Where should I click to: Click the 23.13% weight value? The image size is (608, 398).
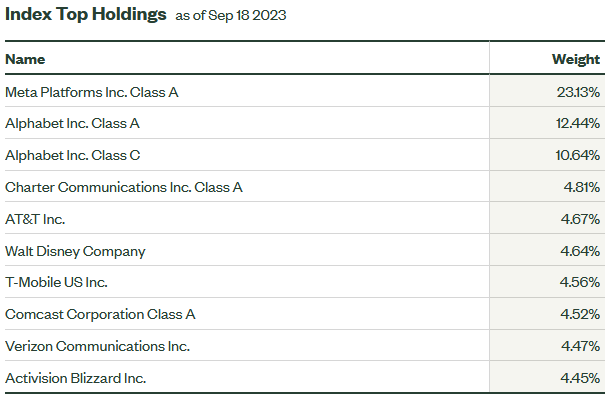[578, 92]
